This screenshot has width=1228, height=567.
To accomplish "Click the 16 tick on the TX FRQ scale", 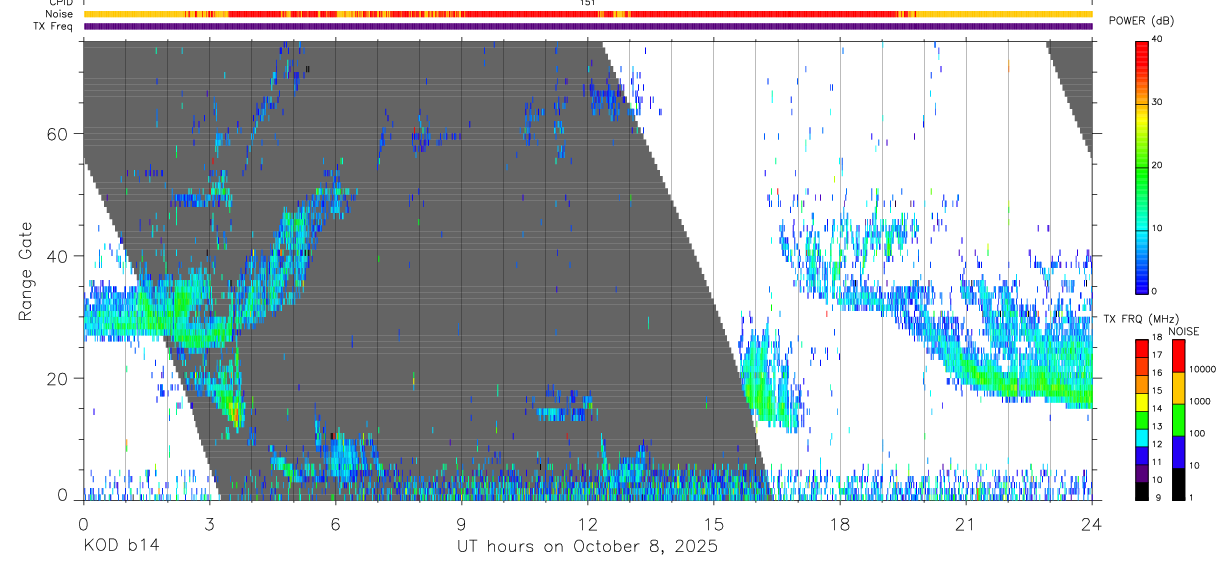I will click(1157, 373).
